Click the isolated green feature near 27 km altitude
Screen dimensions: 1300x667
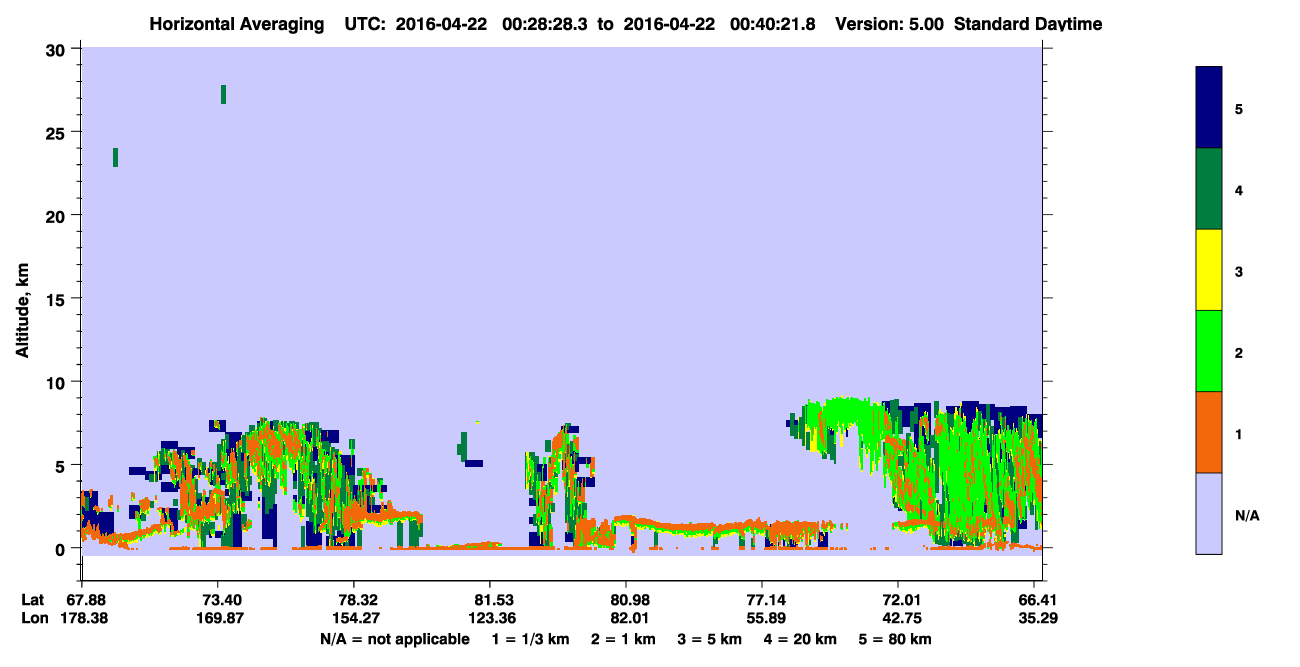point(223,94)
